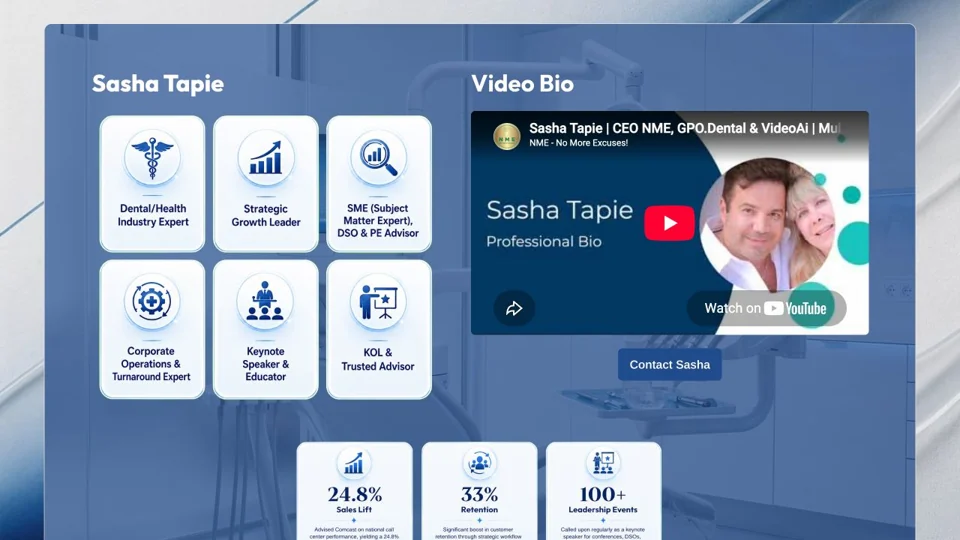Select the 100+ Leadership Events figure
This screenshot has height=540, width=960.
[603, 493]
